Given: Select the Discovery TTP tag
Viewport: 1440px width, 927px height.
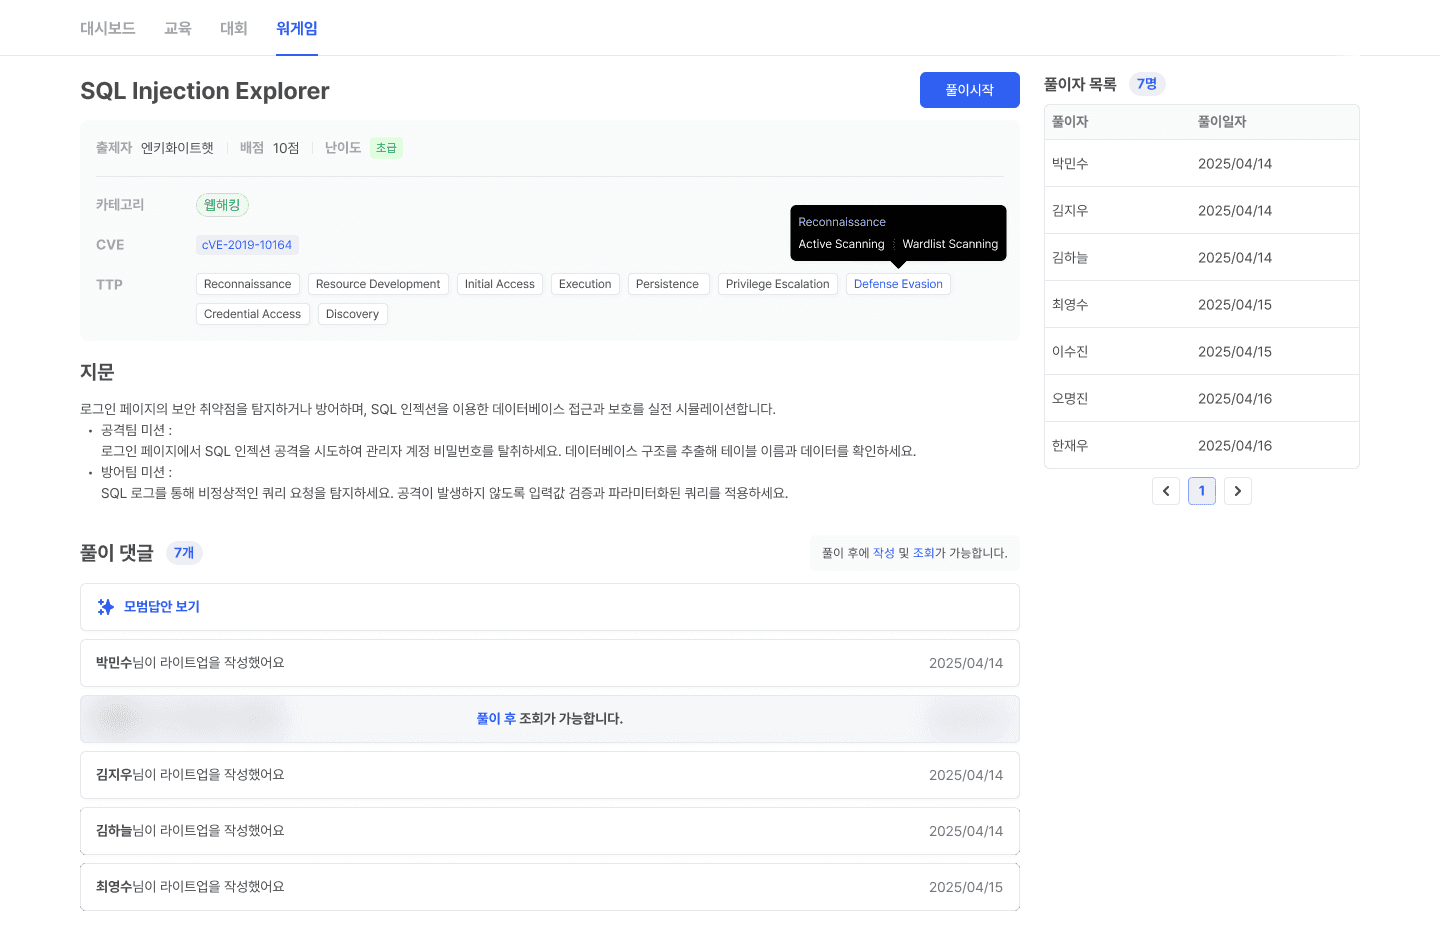Looking at the screenshot, I should point(353,314).
